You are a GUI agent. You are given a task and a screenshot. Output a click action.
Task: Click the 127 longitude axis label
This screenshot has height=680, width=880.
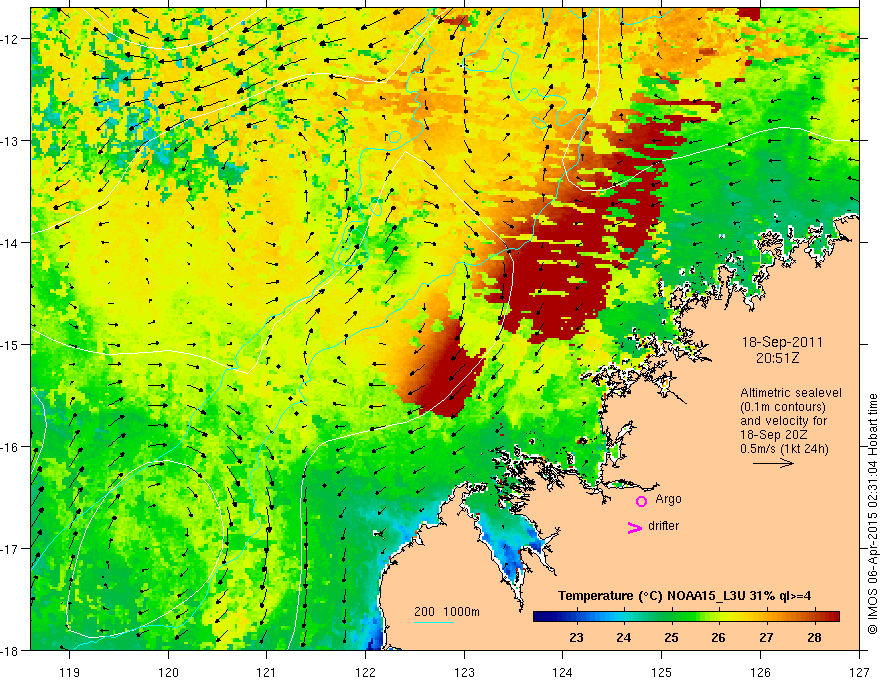(x=859, y=673)
